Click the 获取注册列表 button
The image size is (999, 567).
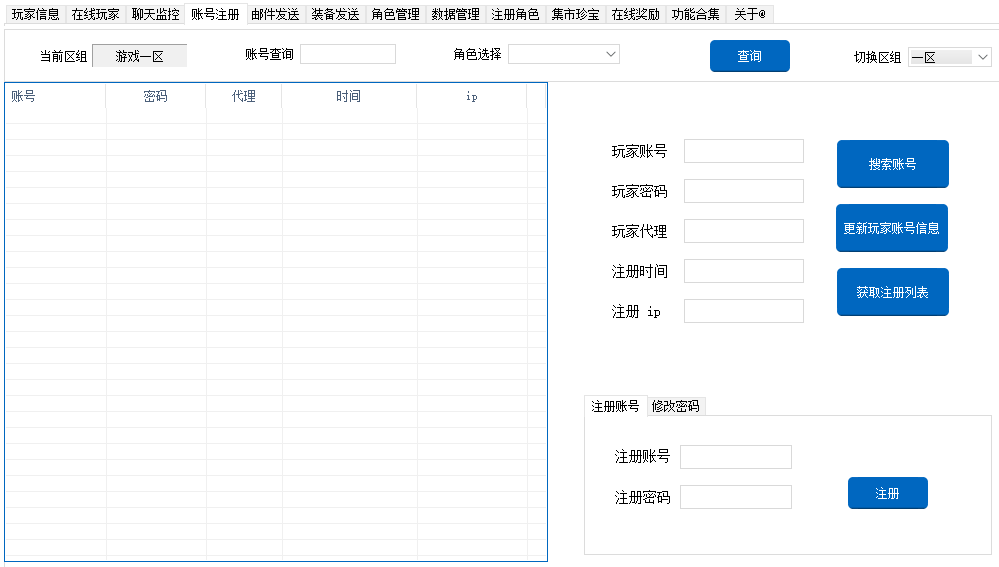tap(893, 292)
